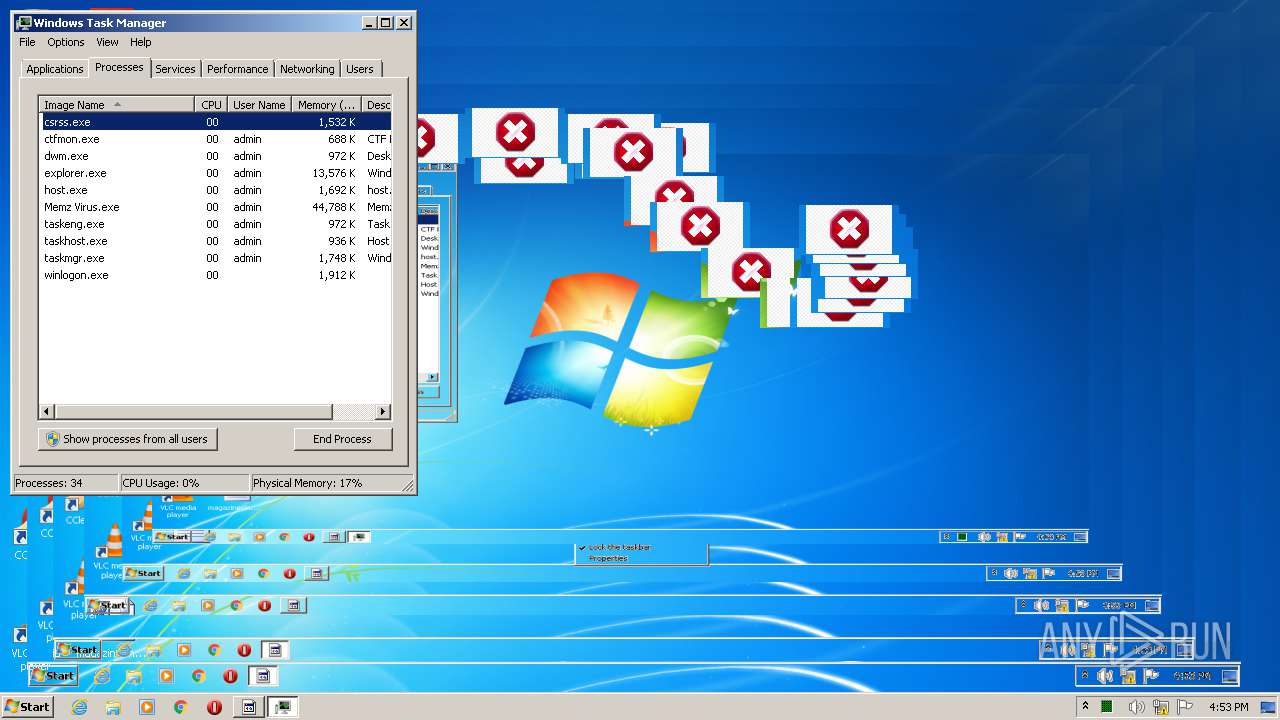Viewport: 1280px width, 720px height.
Task: Open the File menu
Action: [x=27, y=42]
